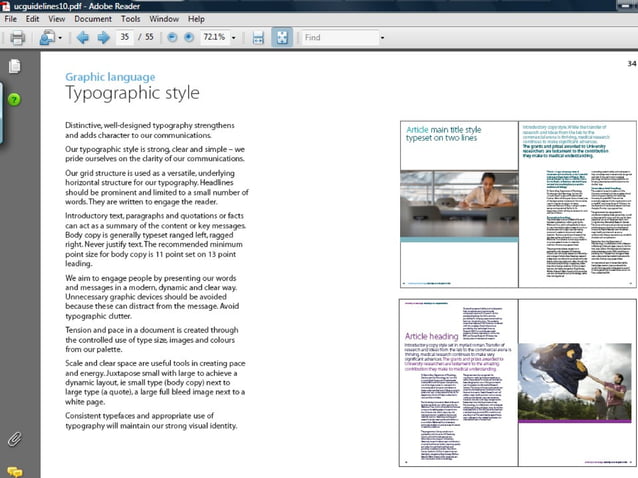The image size is (638, 478).
Task: Open the Pages panel in the sidebar
Action: (x=15, y=66)
